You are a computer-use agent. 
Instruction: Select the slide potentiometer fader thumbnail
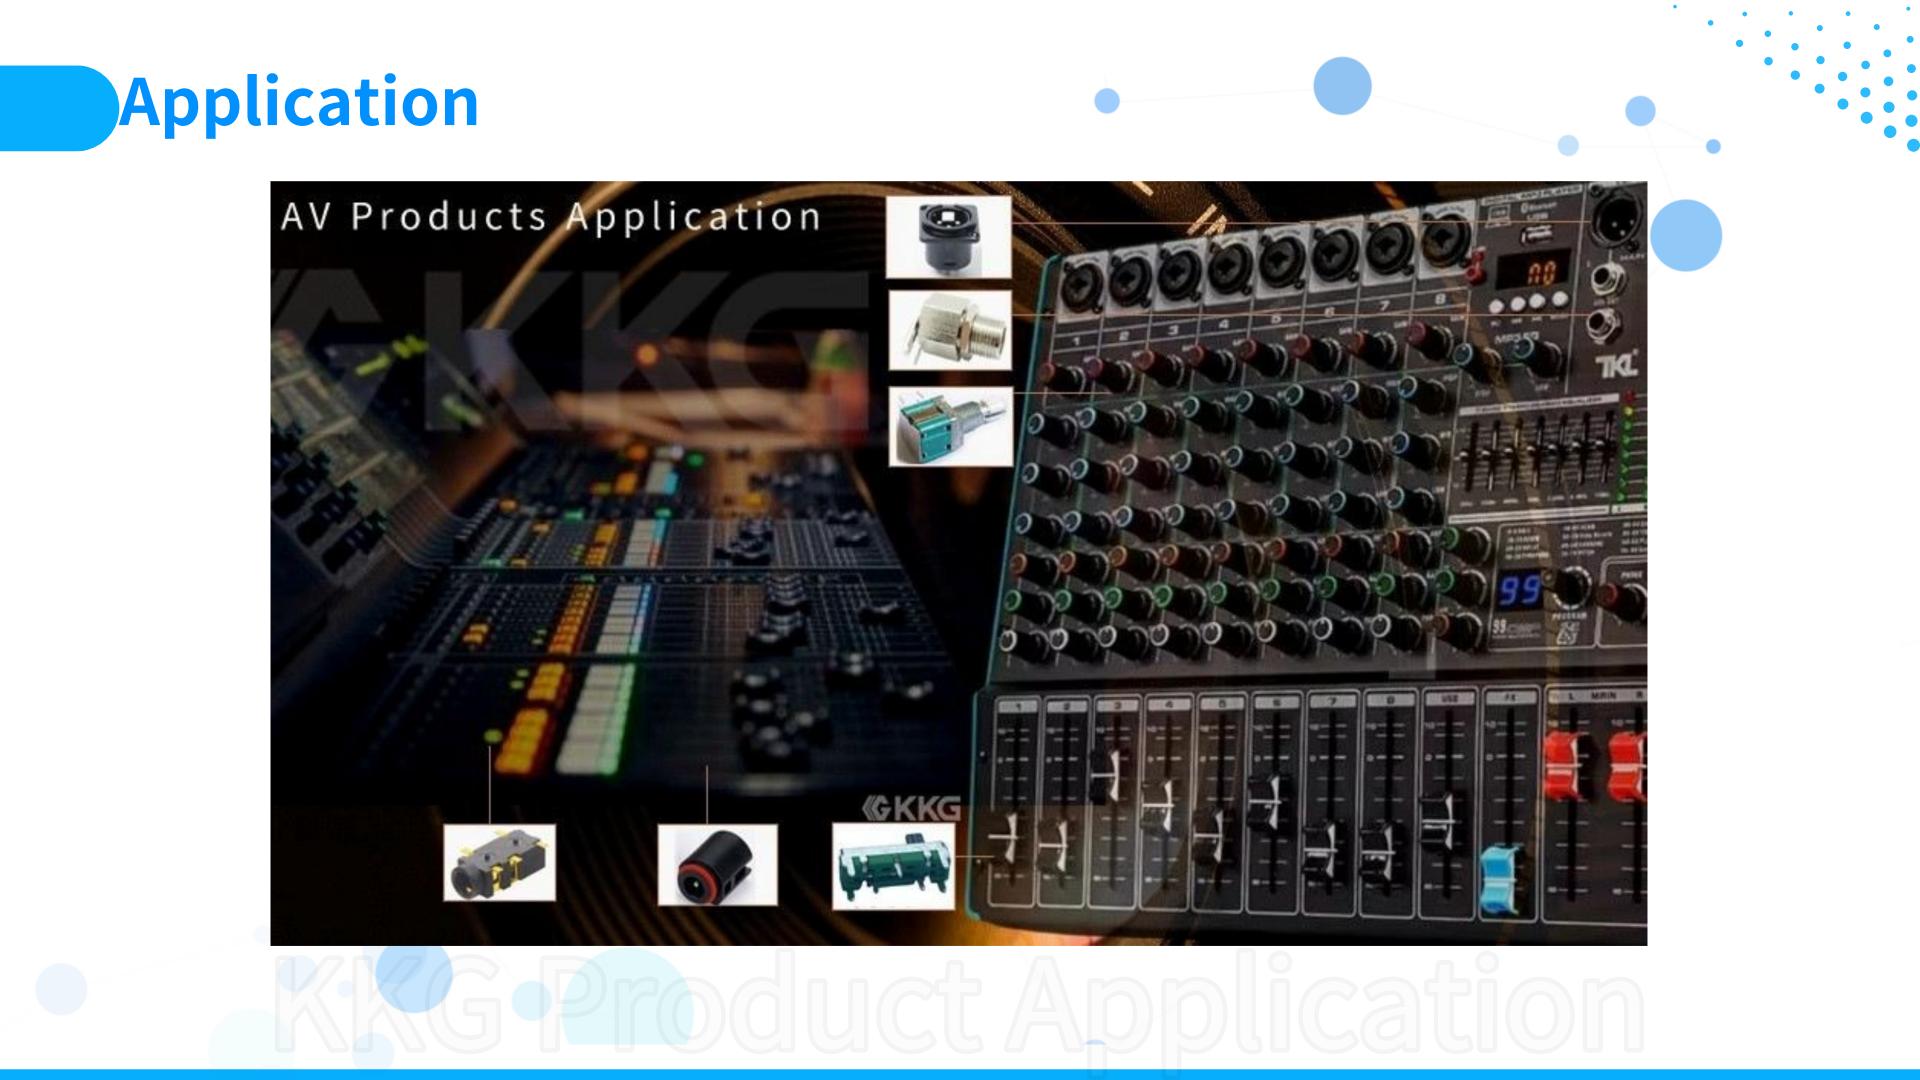point(893,867)
